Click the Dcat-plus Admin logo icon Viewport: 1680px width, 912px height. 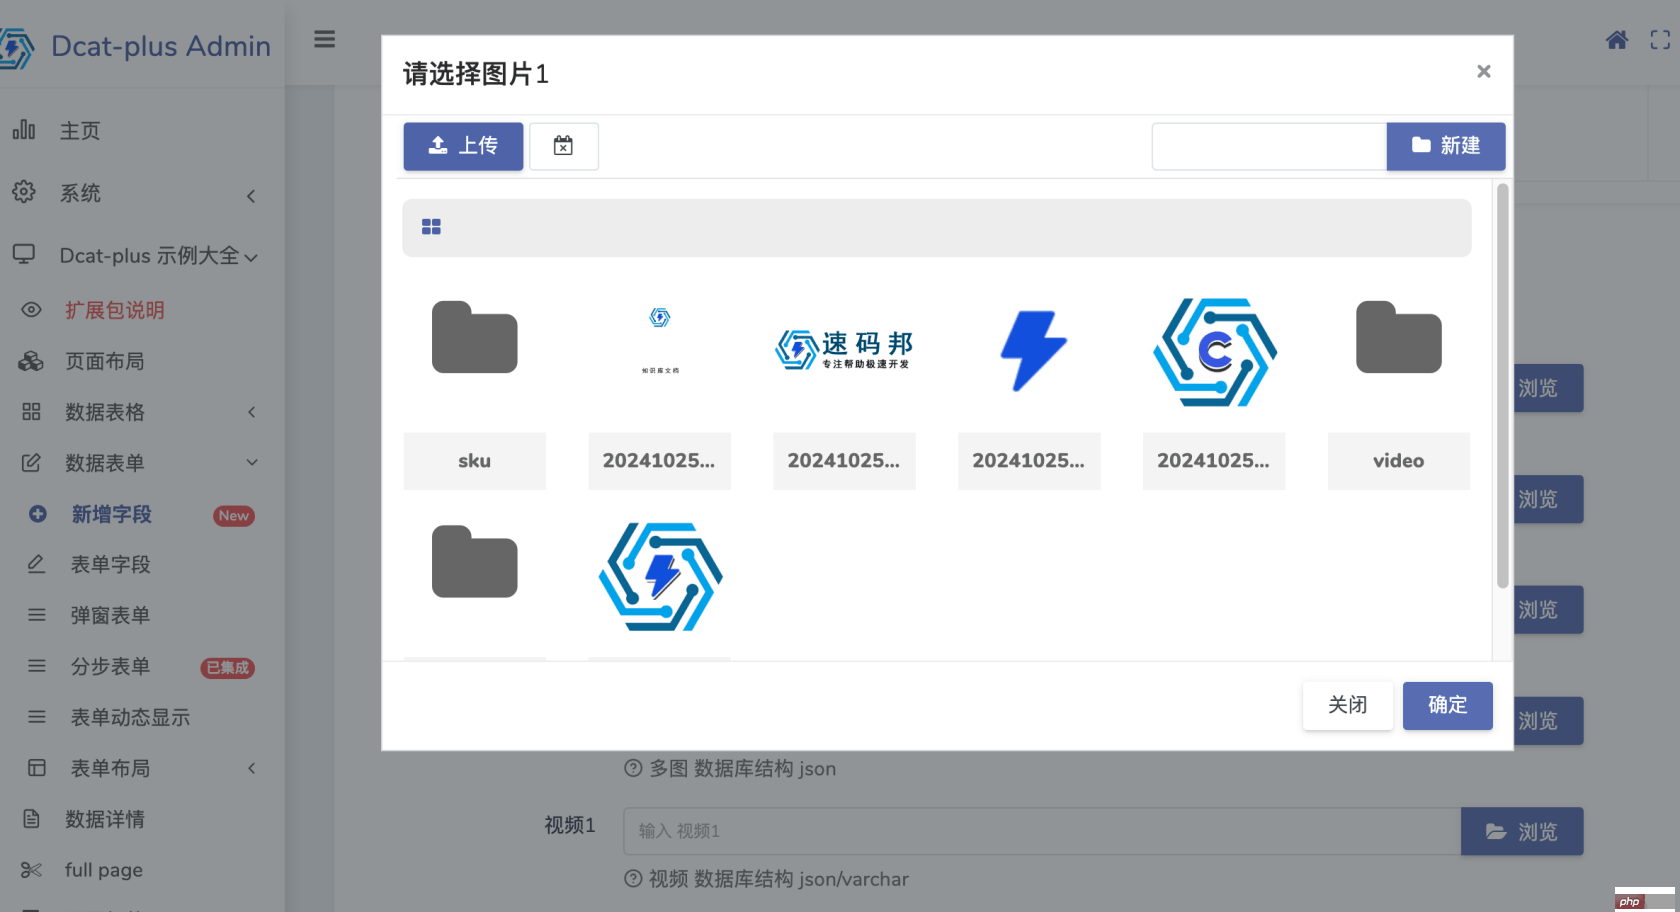pyautogui.click(x=16, y=47)
